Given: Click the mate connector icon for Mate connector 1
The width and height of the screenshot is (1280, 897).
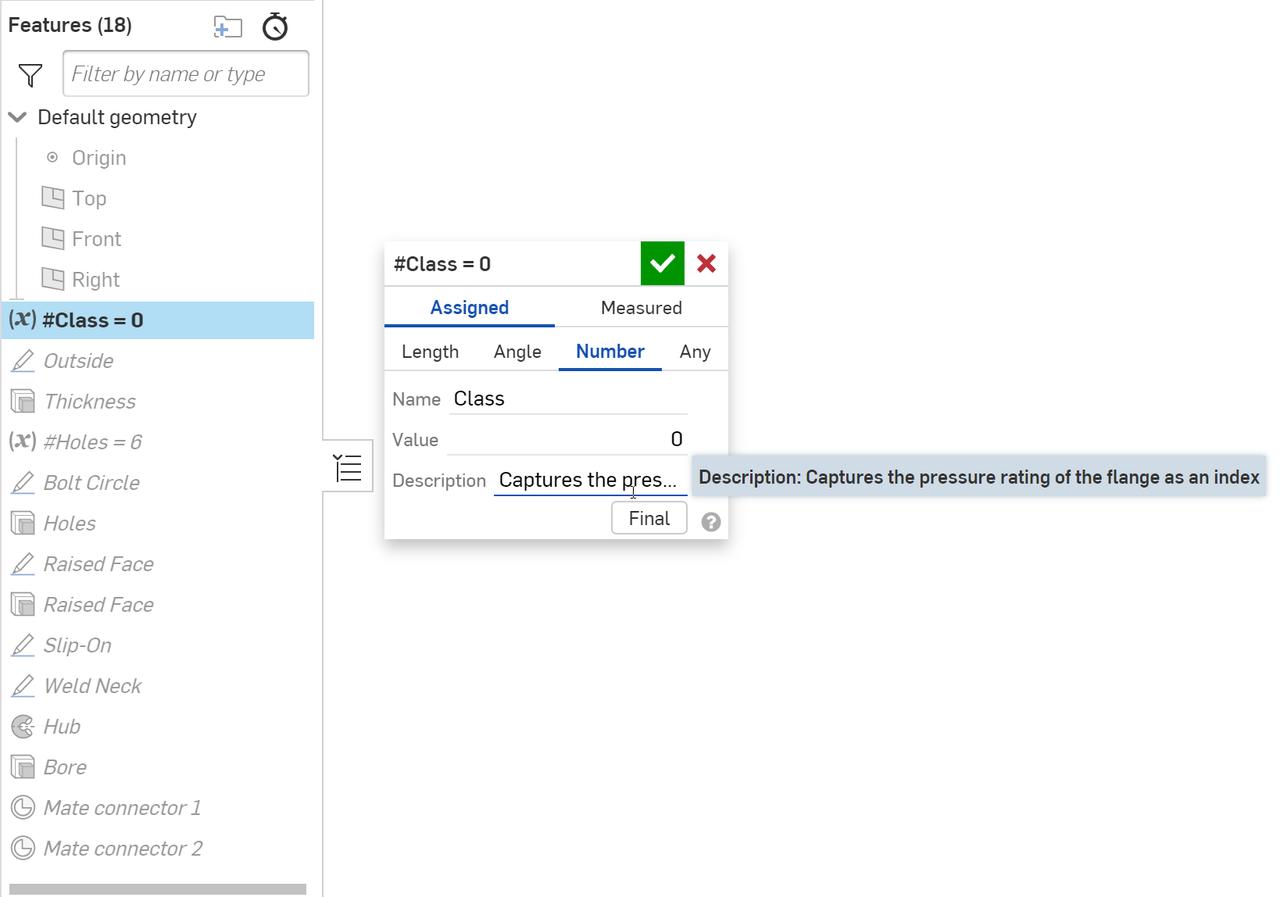Looking at the screenshot, I should click(22, 807).
